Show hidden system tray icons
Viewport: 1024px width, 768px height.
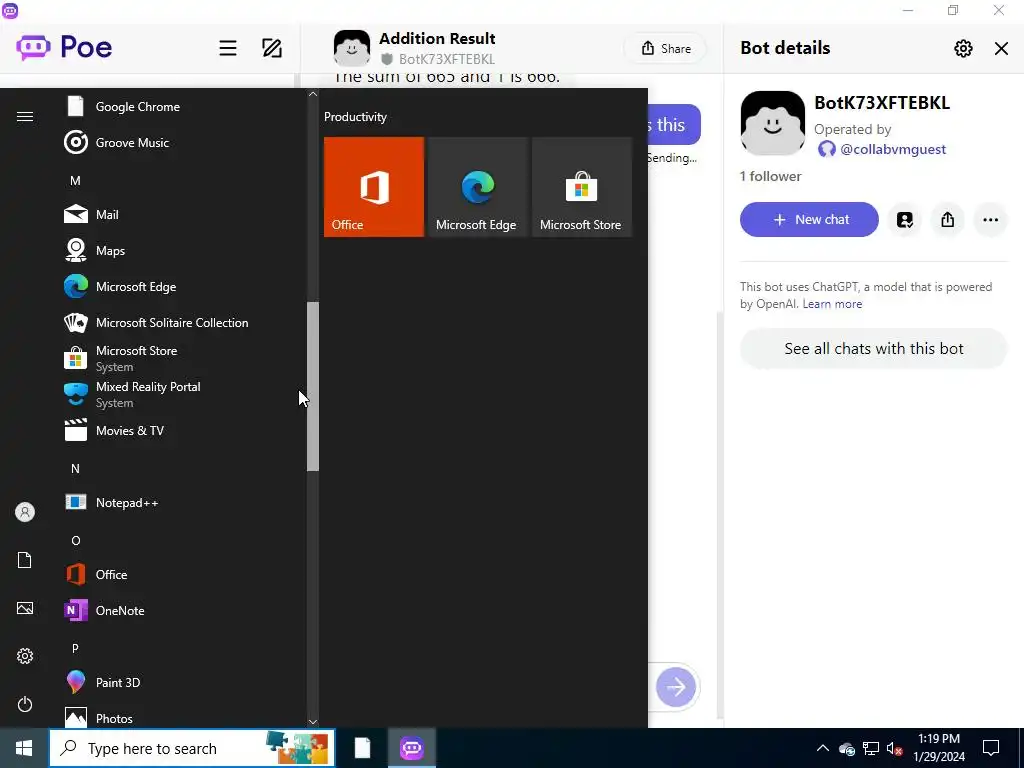click(x=823, y=748)
